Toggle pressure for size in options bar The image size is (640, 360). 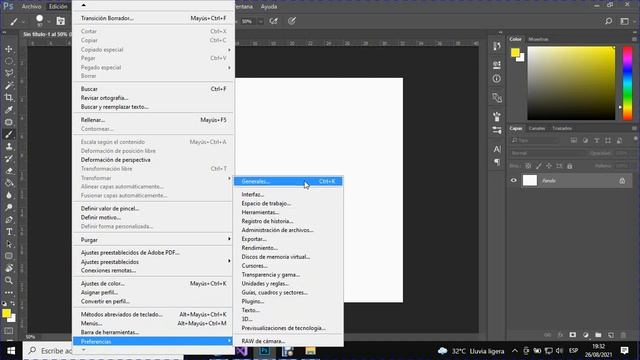pos(291,21)
